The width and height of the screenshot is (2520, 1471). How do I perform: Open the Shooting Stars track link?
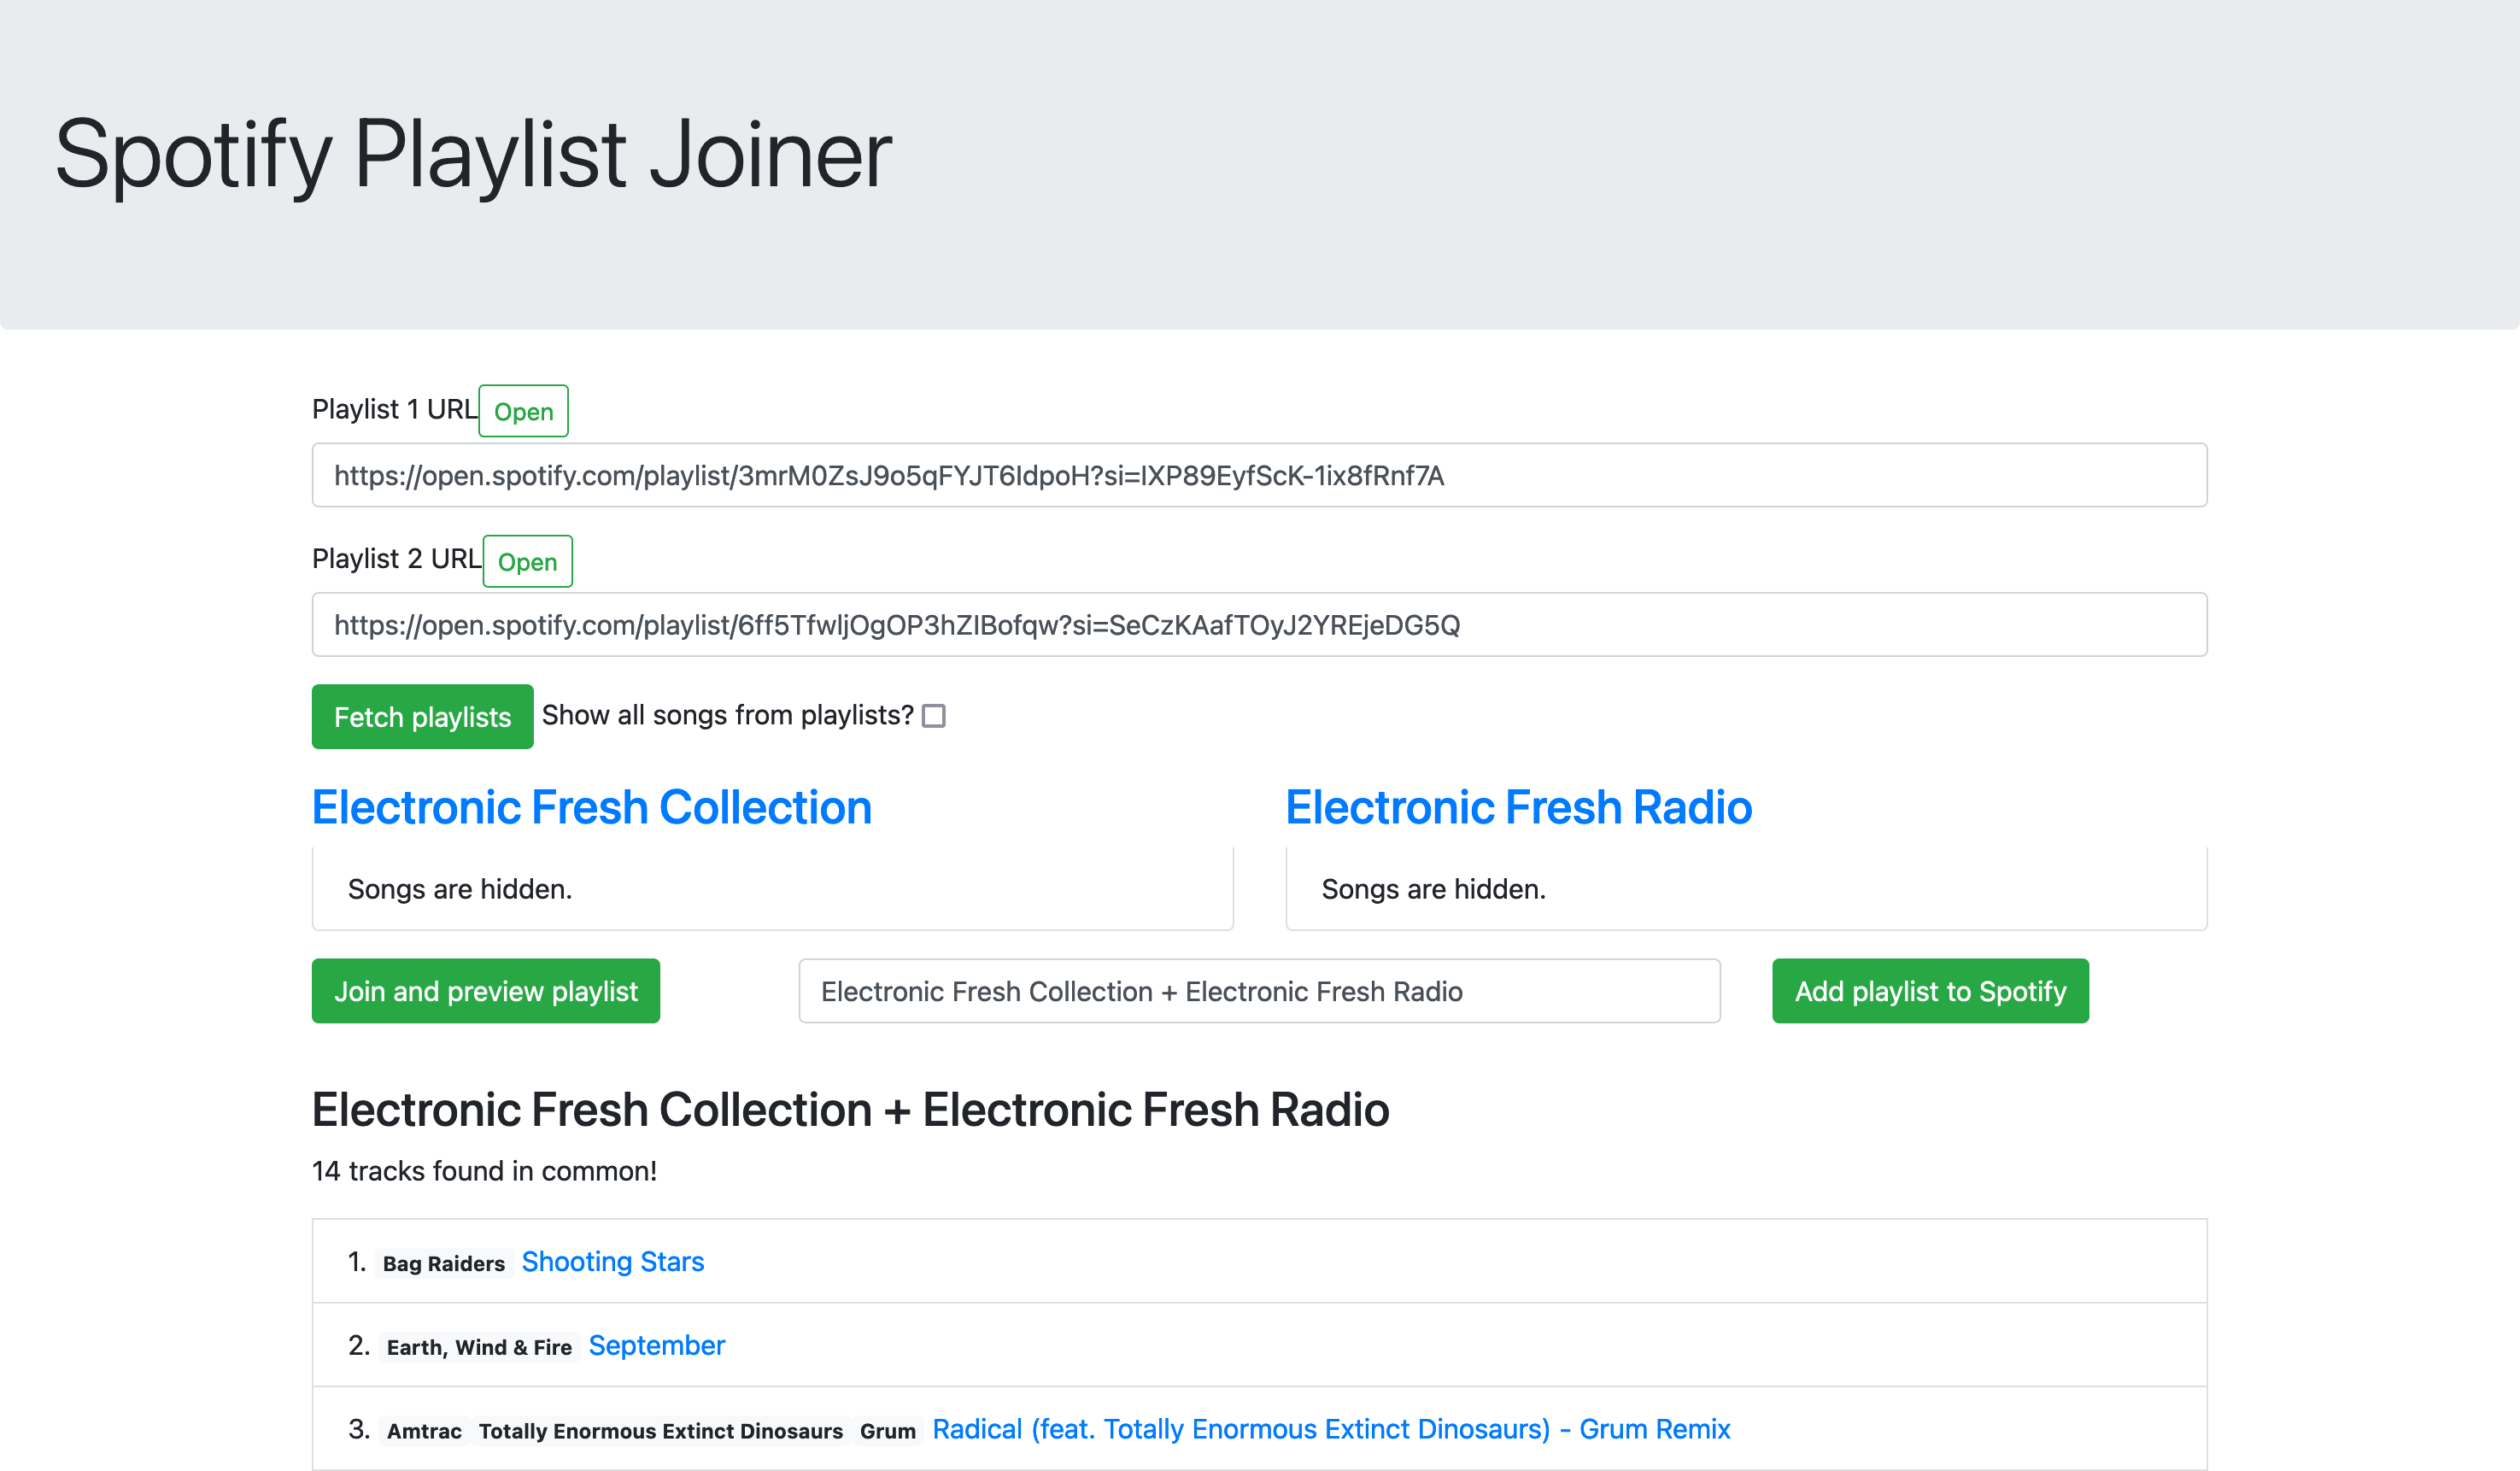click(x=612, y=1262)
